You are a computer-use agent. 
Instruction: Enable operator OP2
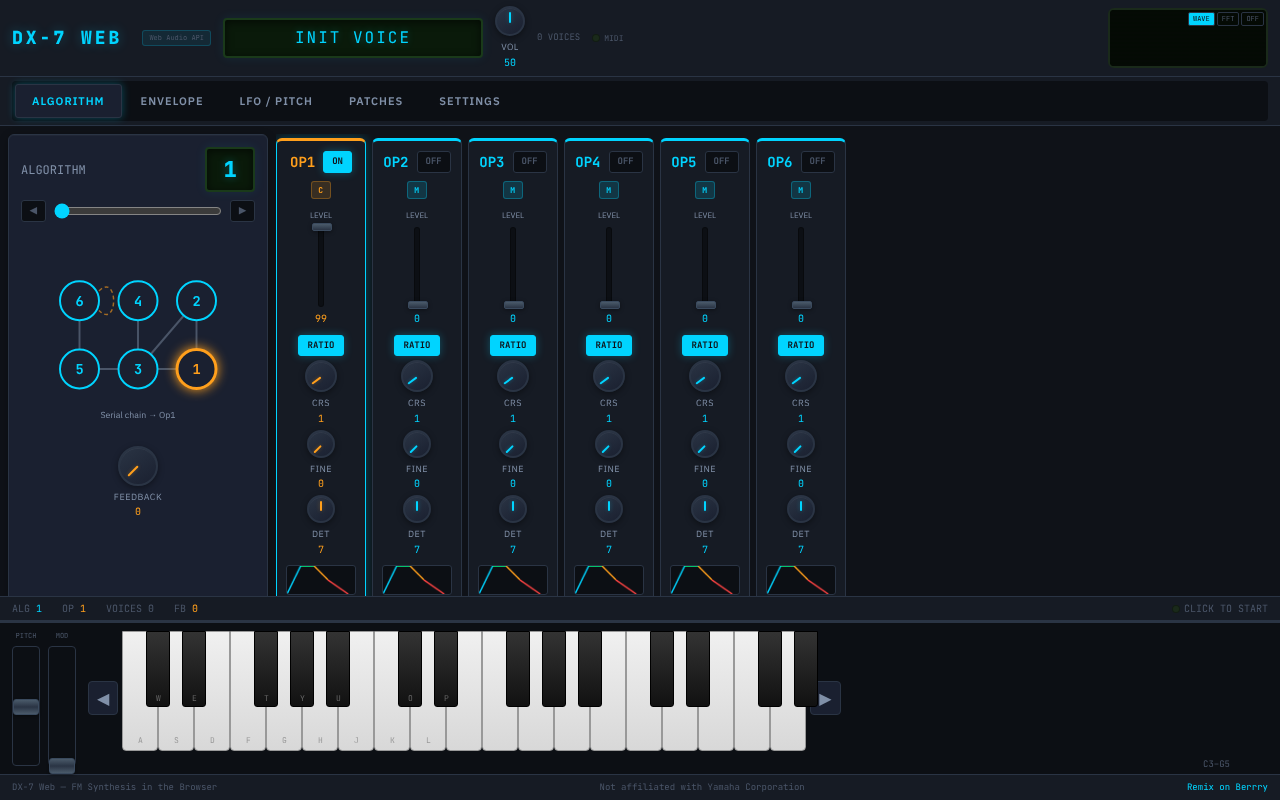pos(433,161)
